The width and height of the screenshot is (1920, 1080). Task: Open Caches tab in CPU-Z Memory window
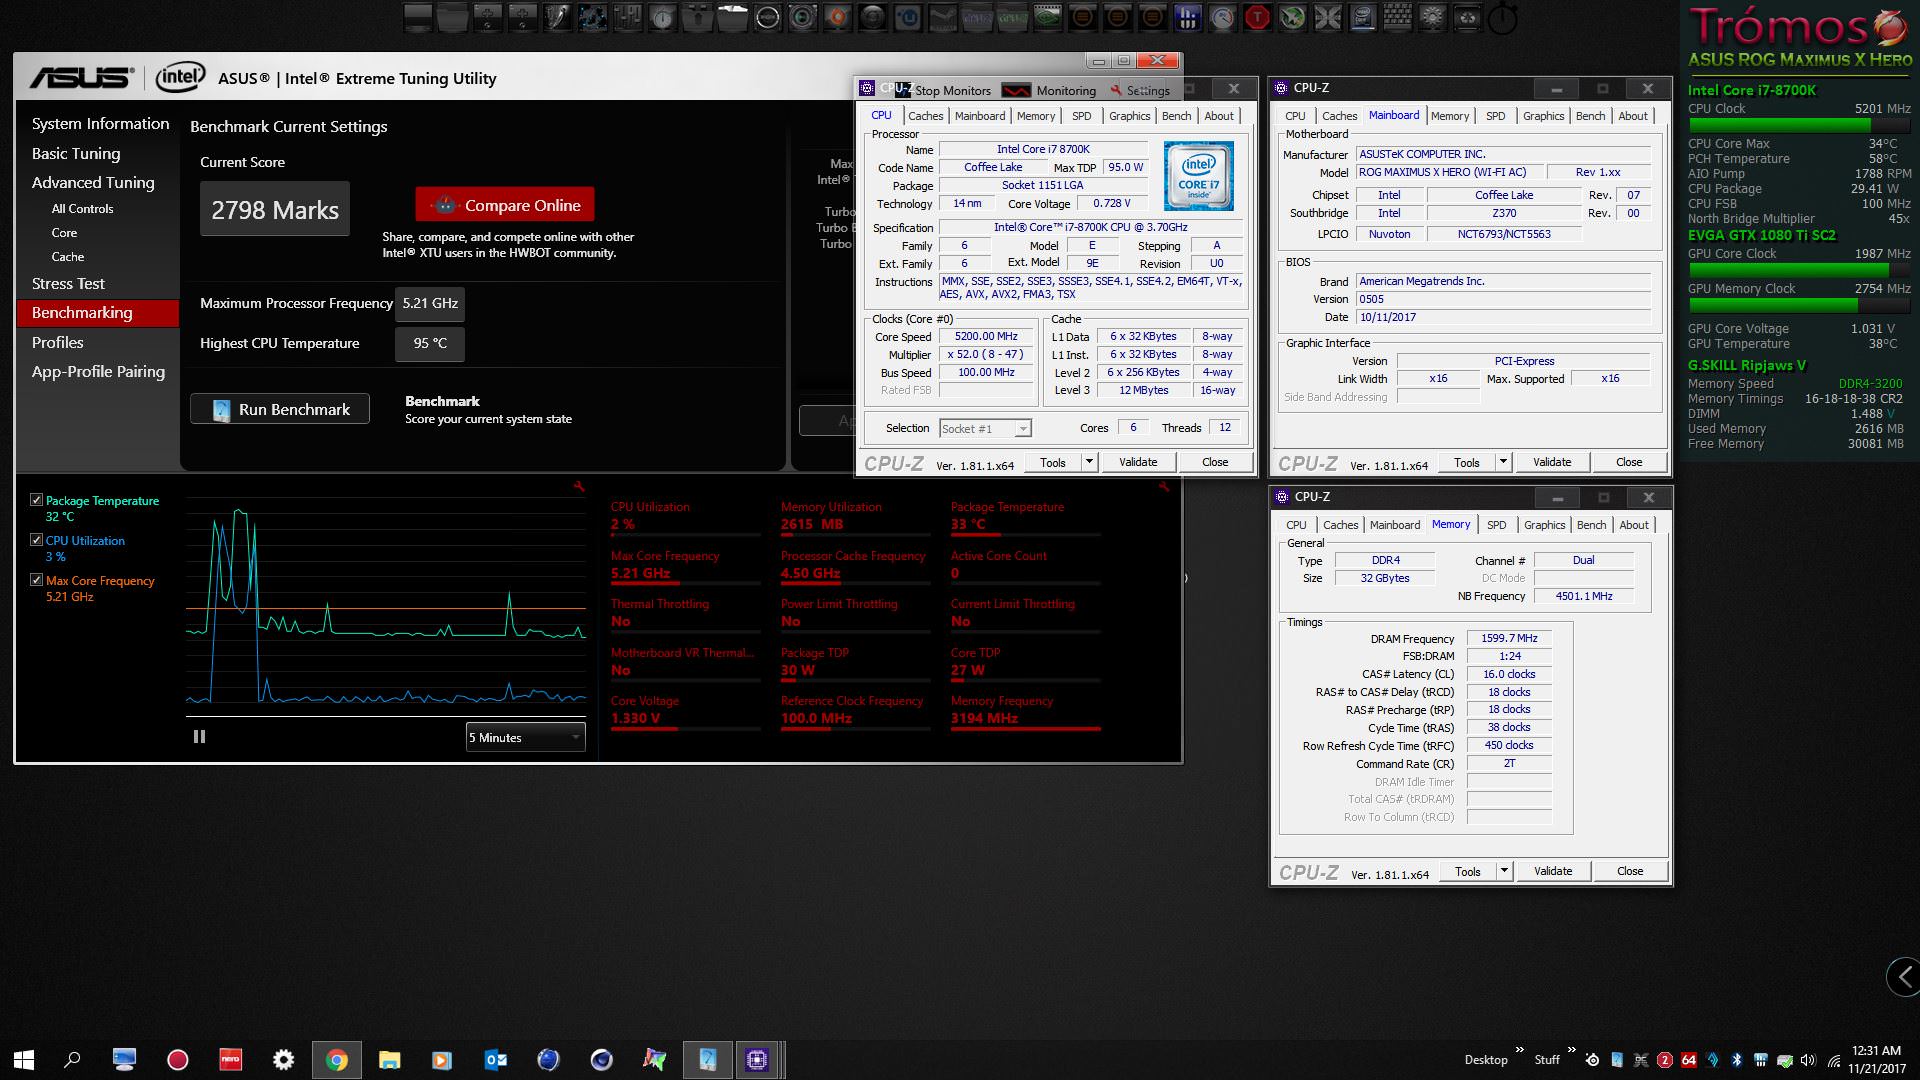point(1340,525)
